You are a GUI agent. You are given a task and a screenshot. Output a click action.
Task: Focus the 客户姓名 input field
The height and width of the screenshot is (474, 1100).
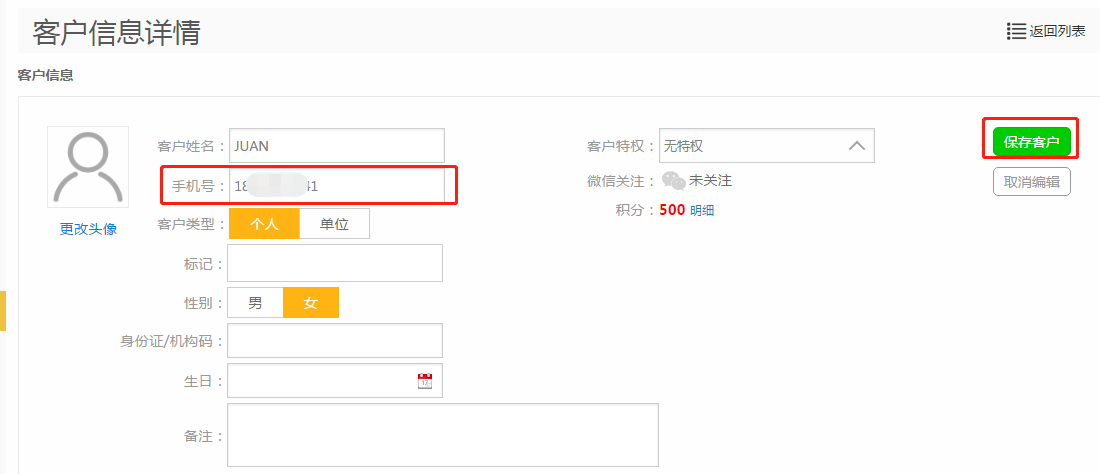[x=337, y=146]
